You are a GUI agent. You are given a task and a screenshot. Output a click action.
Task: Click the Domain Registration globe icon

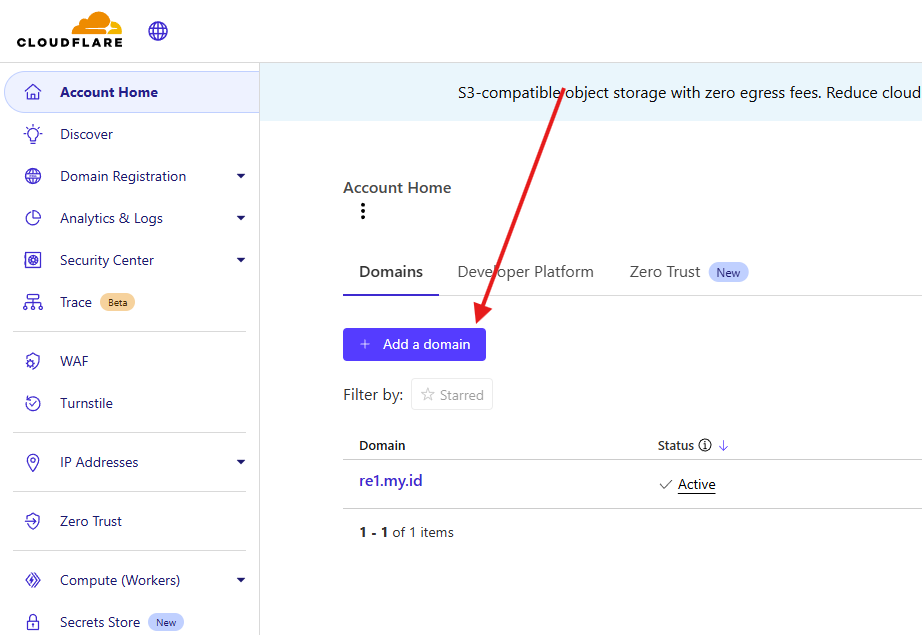(33, 176)
